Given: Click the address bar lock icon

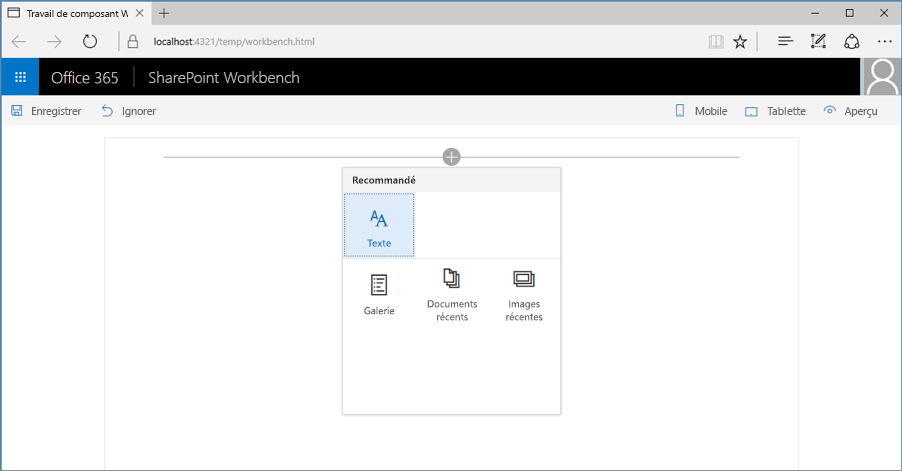Looking at the screenshot, I should pos(133,41).
